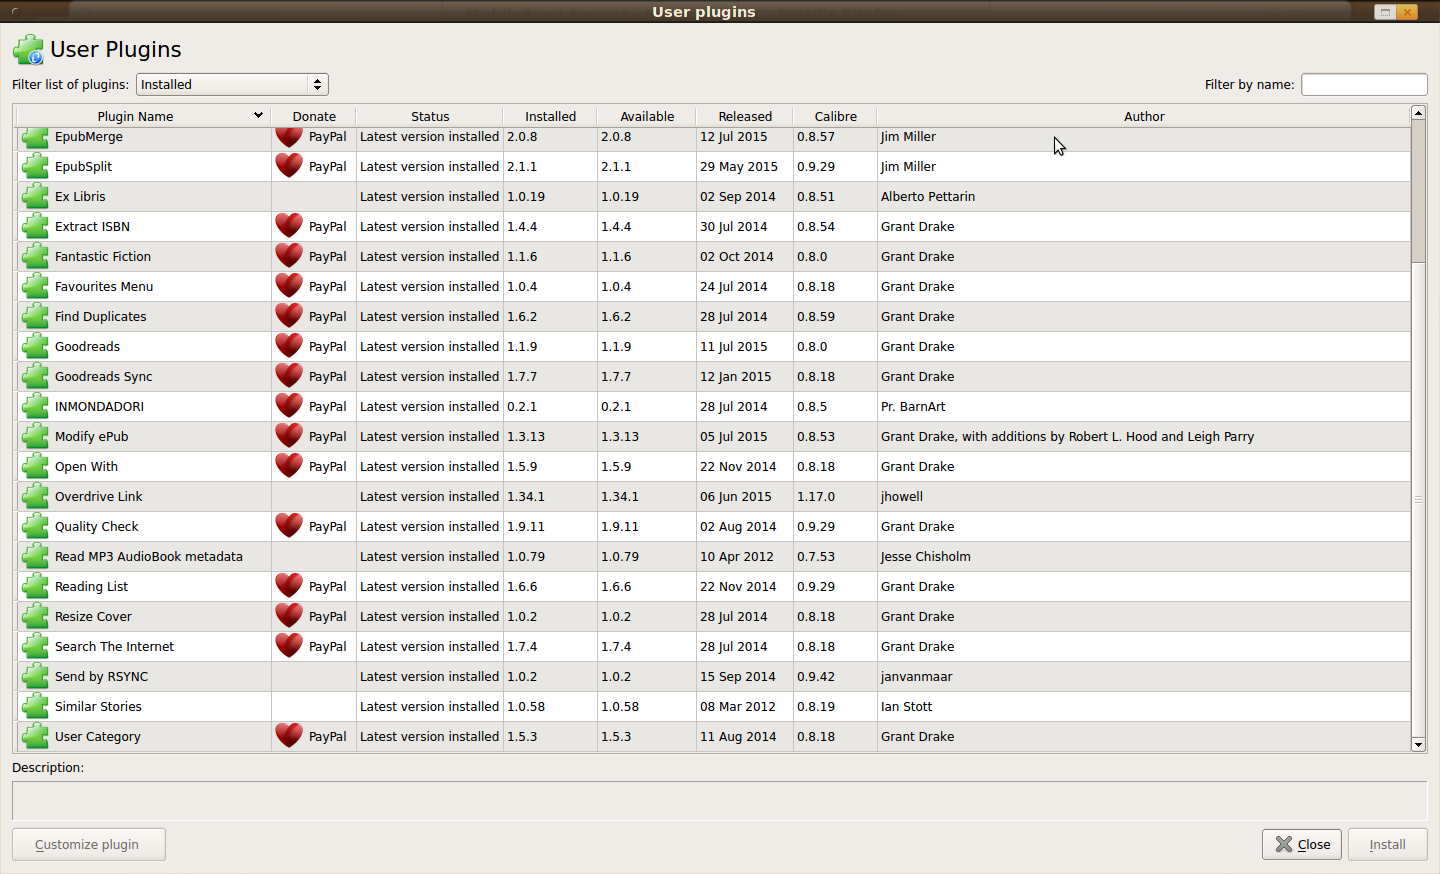
Task: Close the User Plugins dialog
Action: (1302, 844)
